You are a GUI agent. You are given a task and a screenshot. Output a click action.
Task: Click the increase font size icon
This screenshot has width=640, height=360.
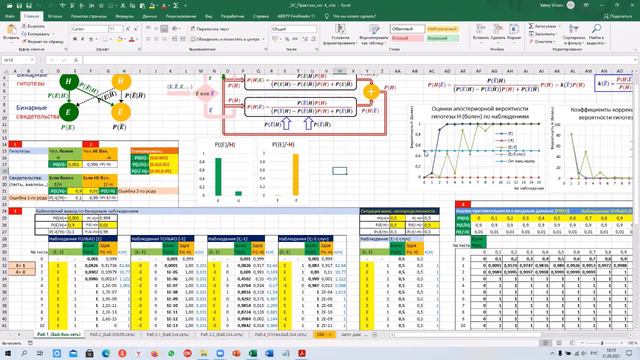(128, 29)
